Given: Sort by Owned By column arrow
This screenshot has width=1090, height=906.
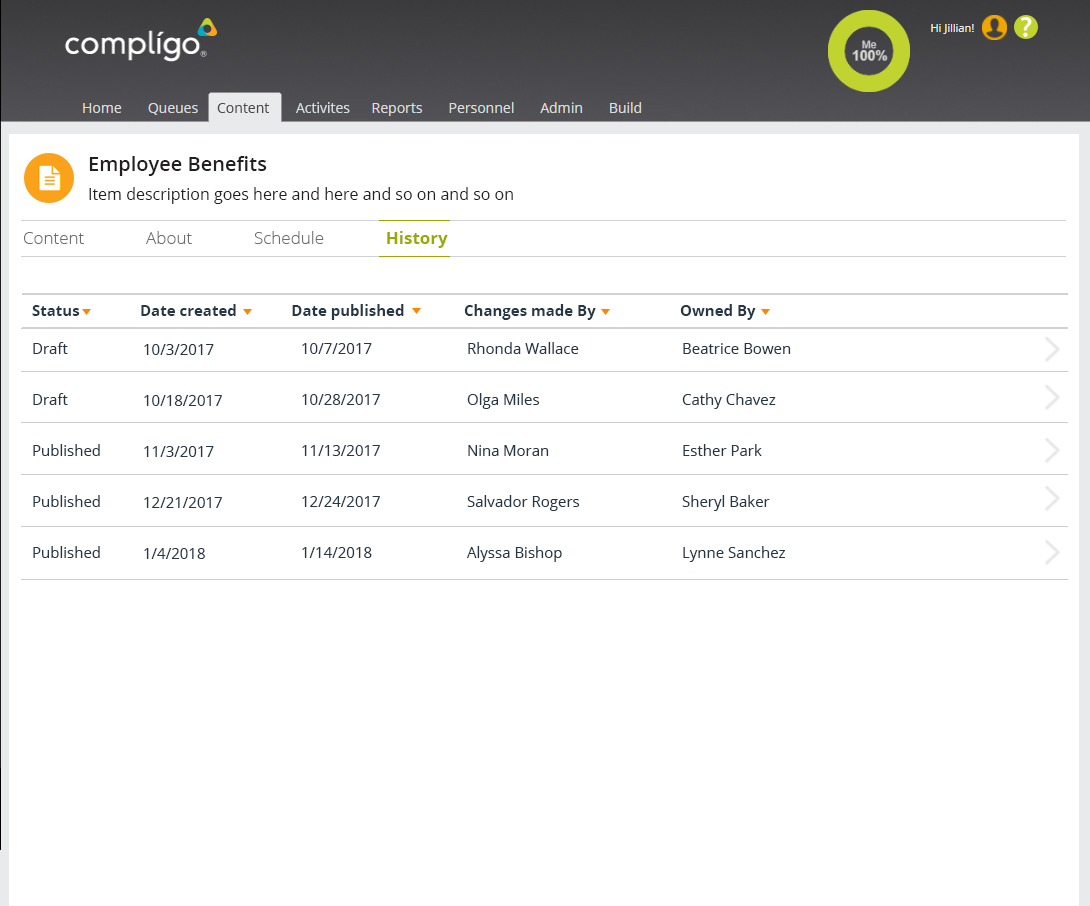Looking at the screenshot, I should pyautogui.click(x=765, y=312).
